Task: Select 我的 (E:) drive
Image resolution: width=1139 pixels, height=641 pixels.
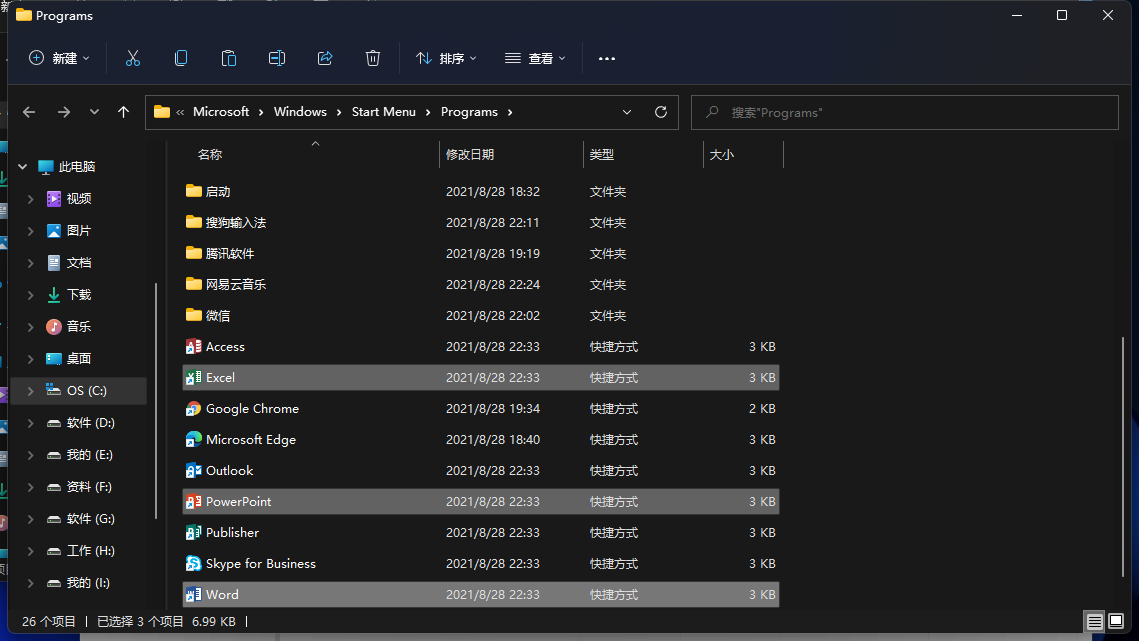Action: pos(89,455)
